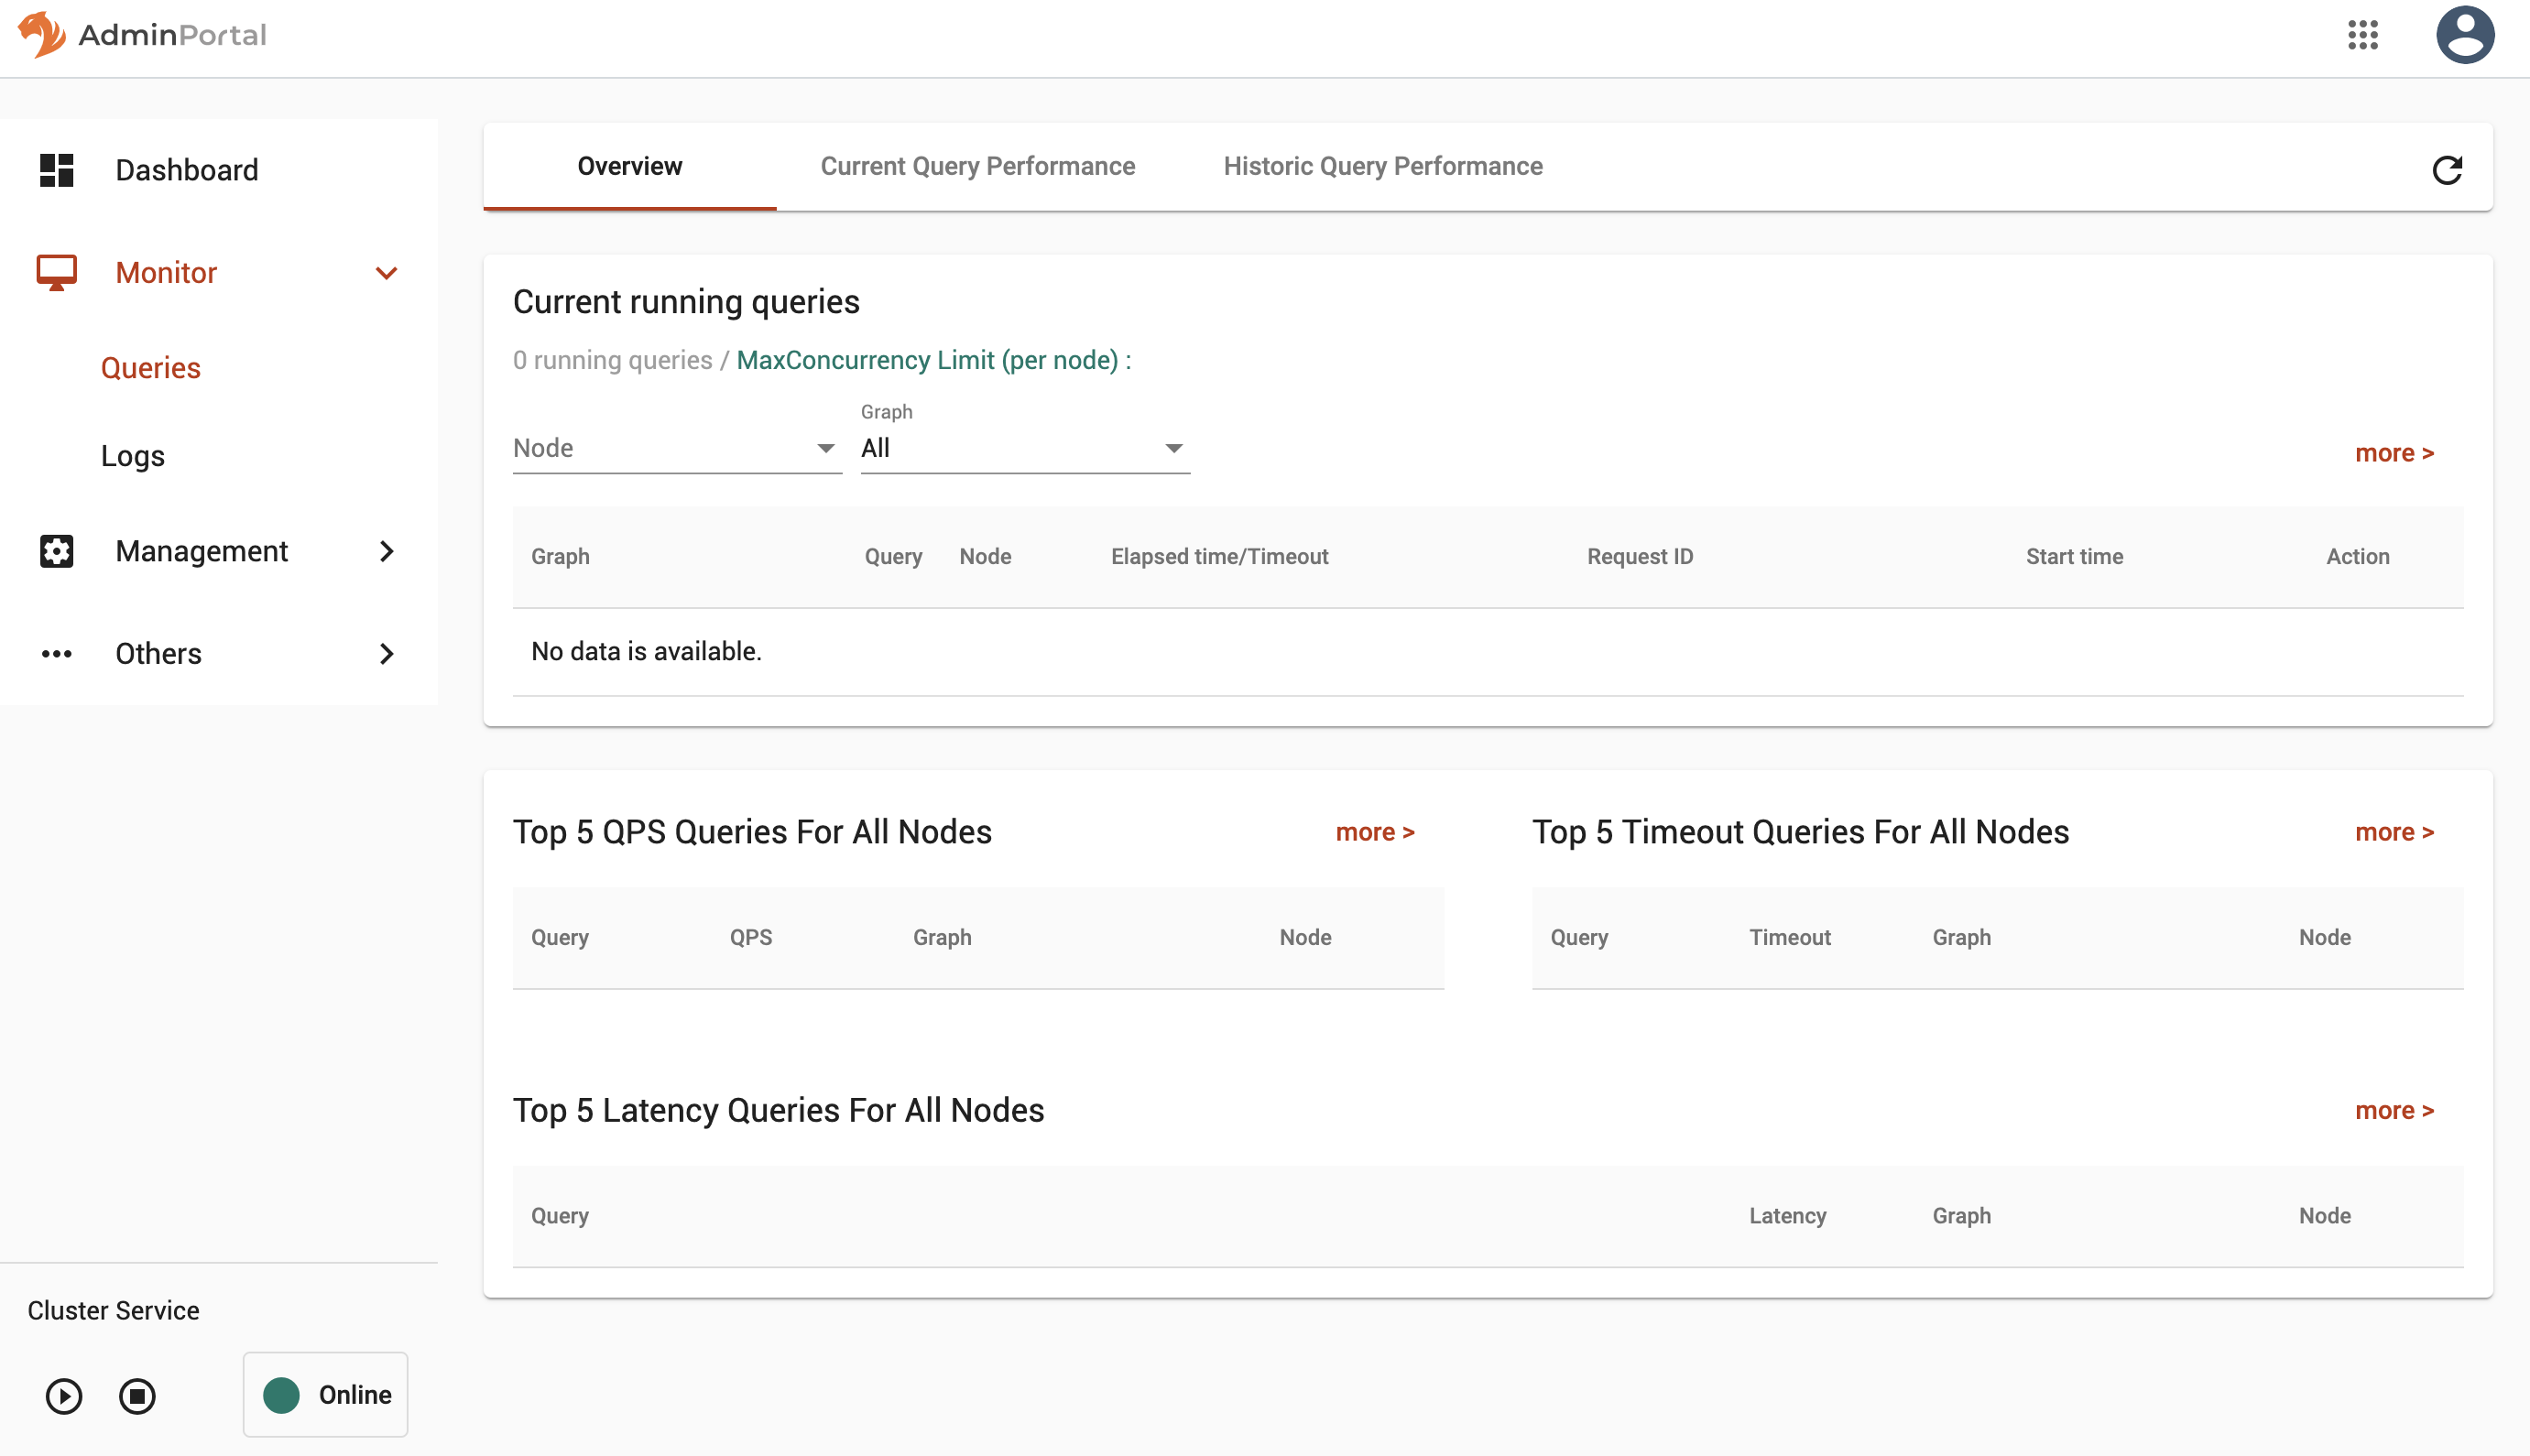Click more on Top 5 QPS Queries

point(1374,831)
